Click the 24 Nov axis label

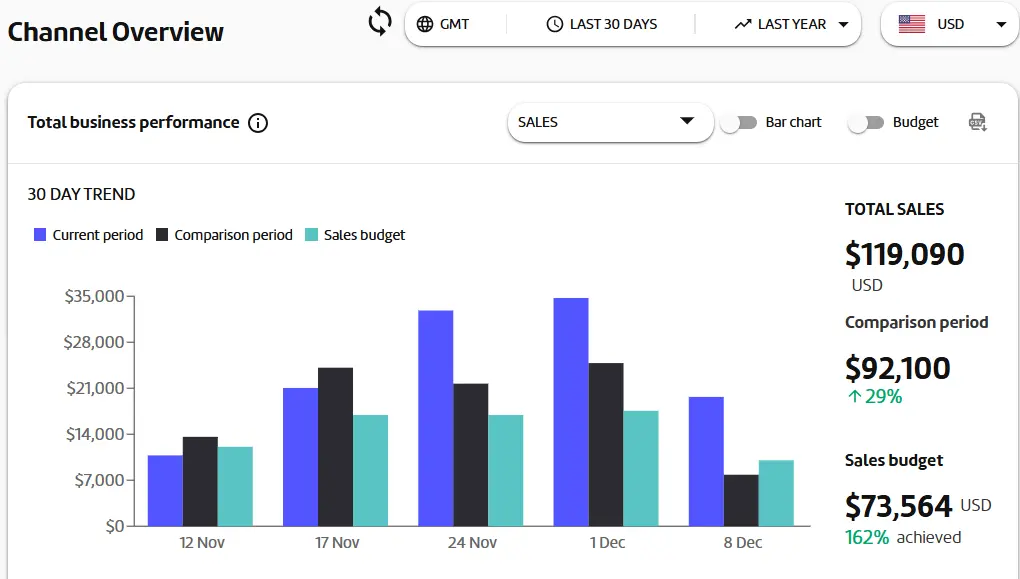coord(472,543)
